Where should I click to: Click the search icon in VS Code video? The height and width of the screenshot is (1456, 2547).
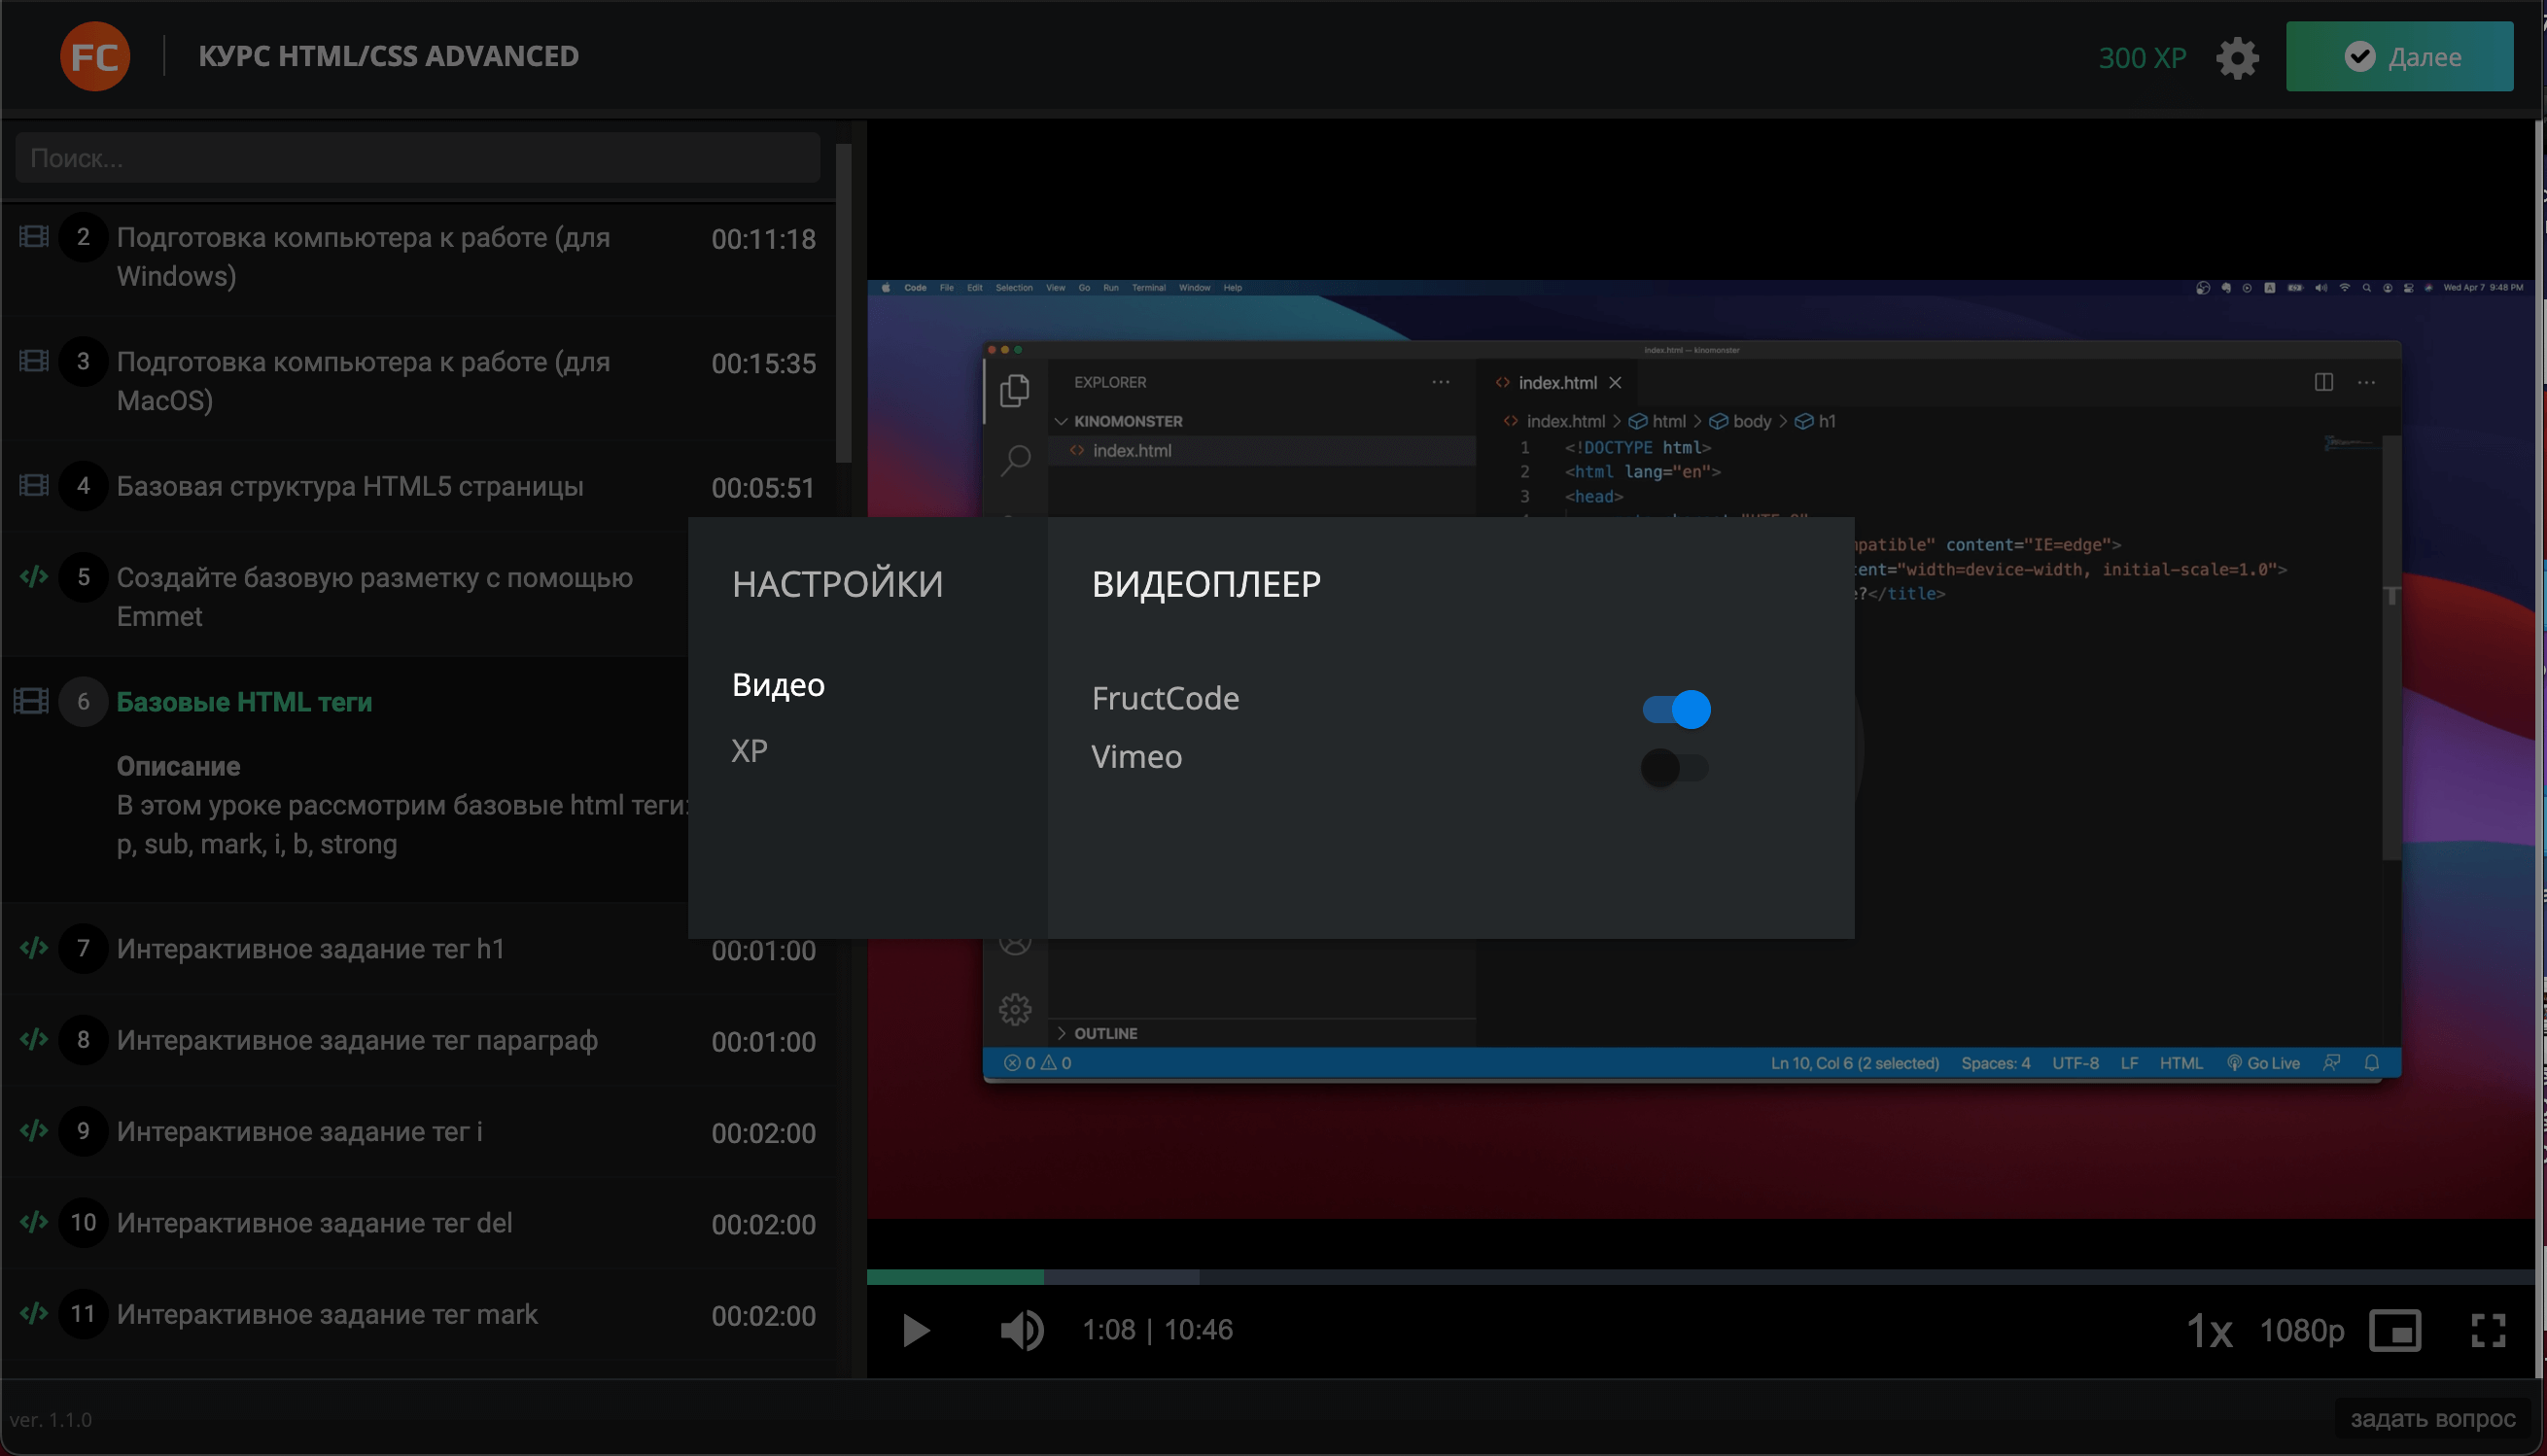pos(1015,461)
